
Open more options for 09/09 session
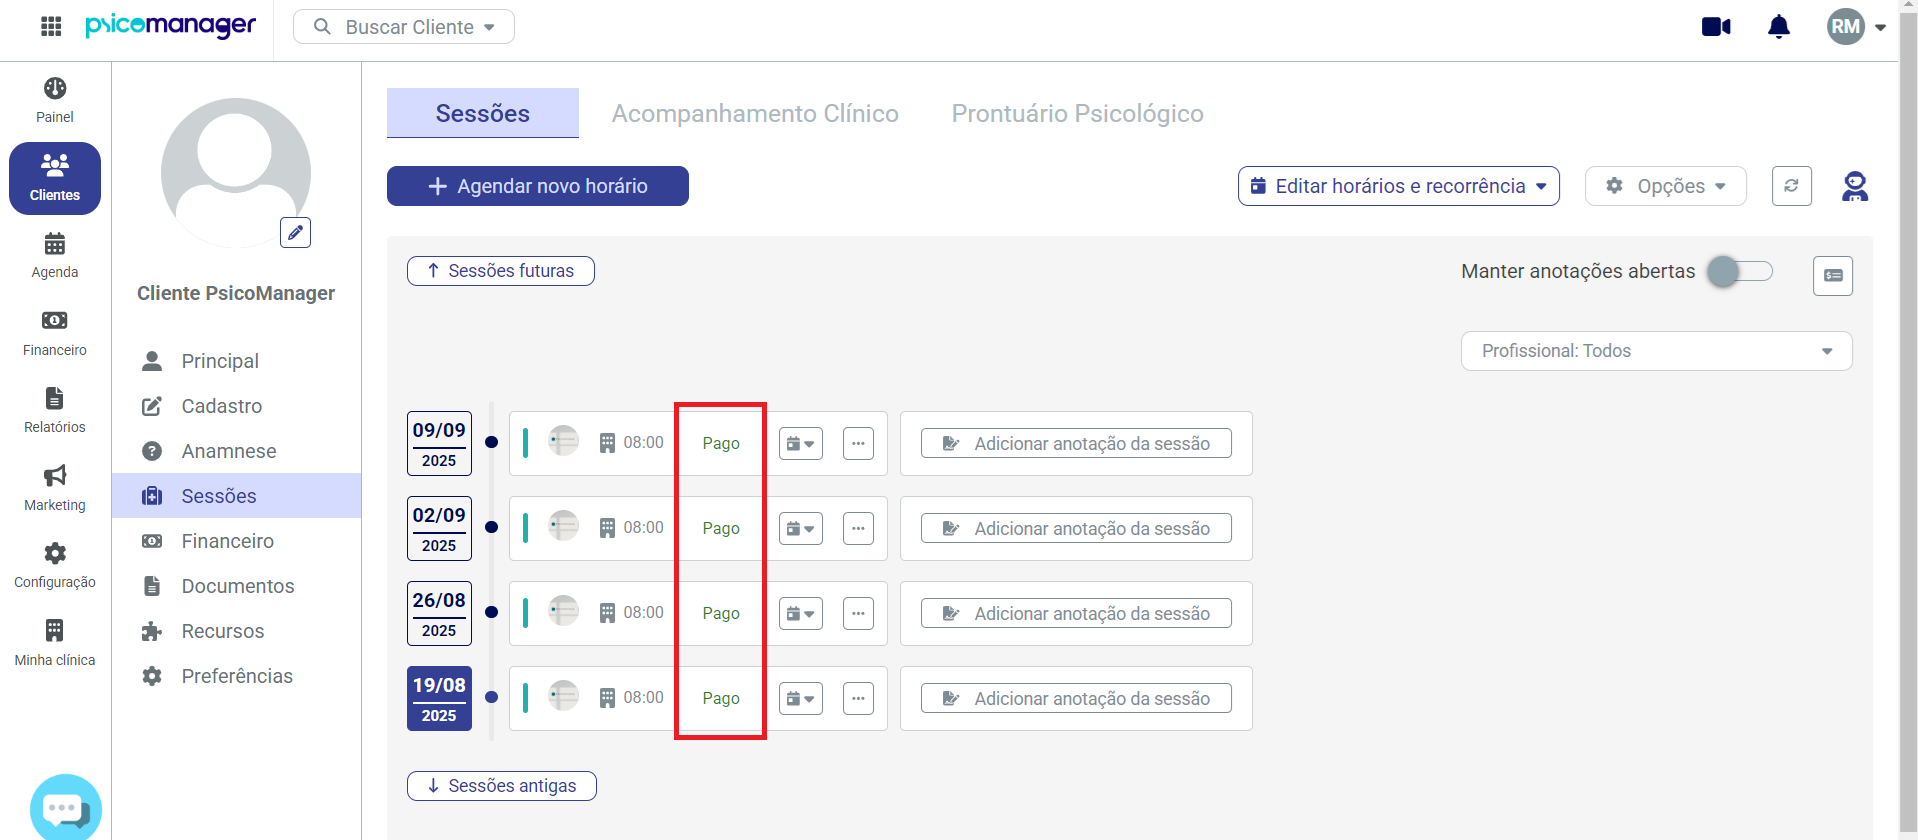858,443
